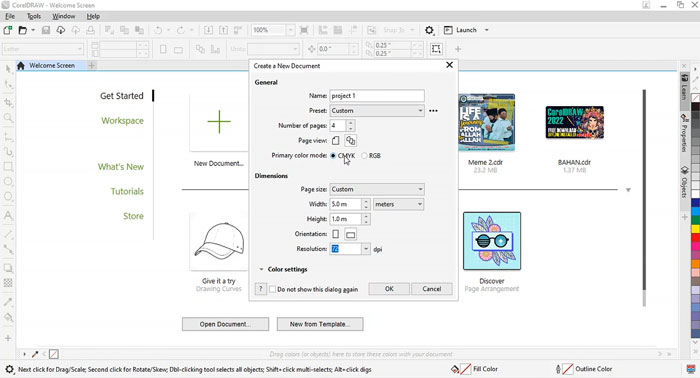Select CMYK primary color mode
This screenshot has width=700, height=378.
(333, 156)
